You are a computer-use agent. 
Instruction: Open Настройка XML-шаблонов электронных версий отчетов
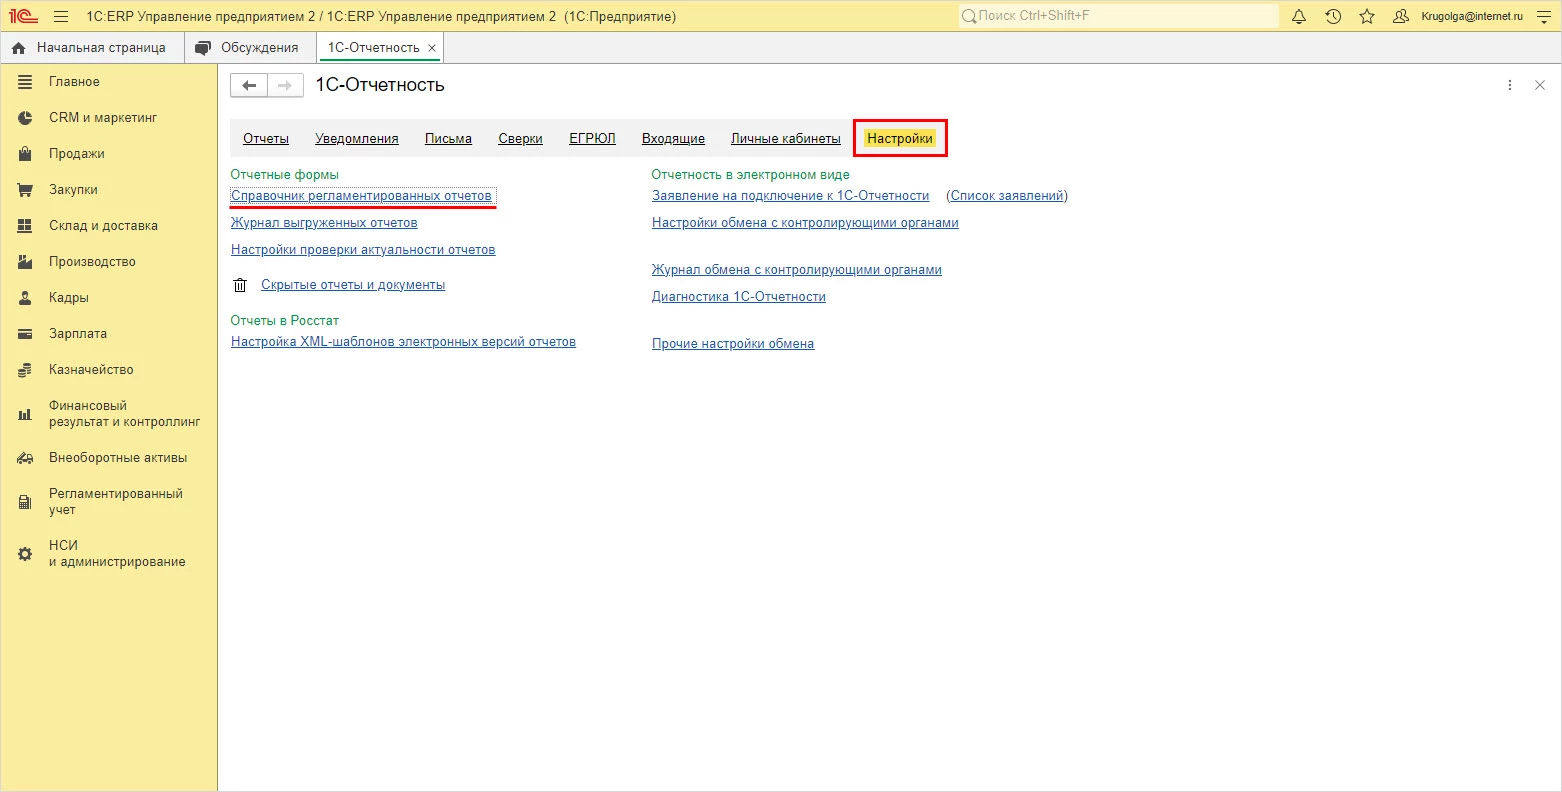403,342
